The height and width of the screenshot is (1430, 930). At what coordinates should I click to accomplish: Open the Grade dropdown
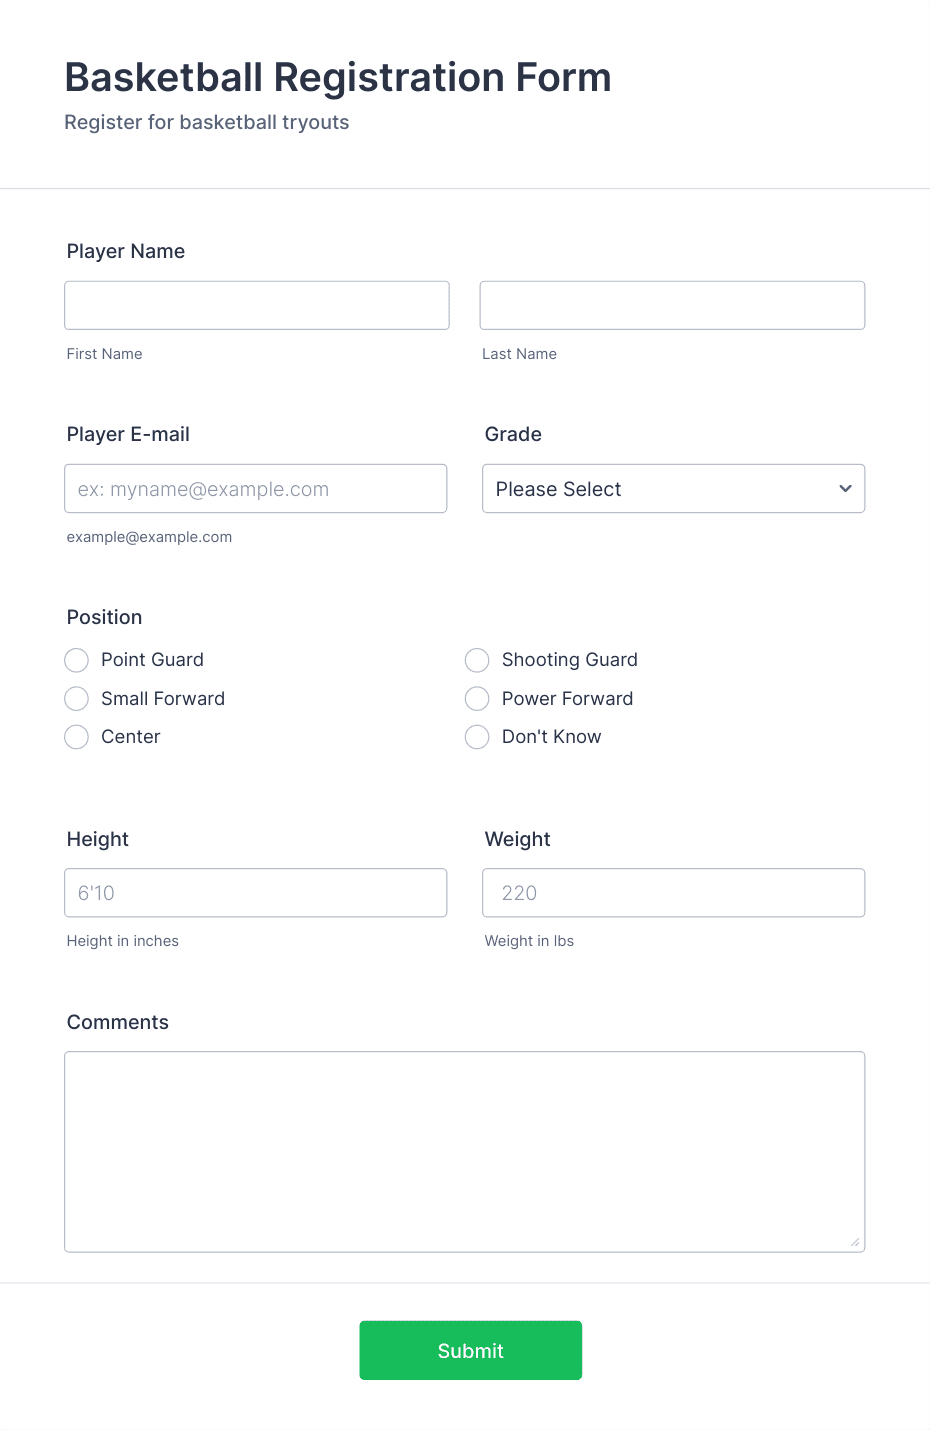pos(672,489)
